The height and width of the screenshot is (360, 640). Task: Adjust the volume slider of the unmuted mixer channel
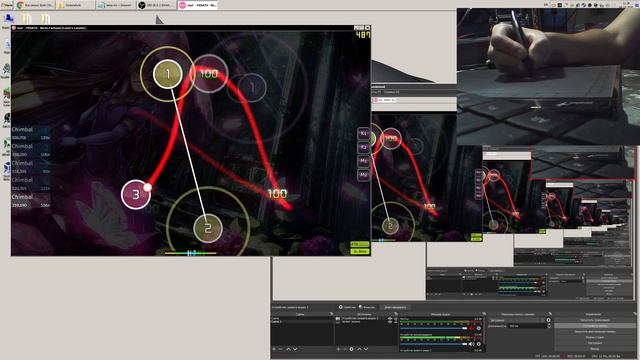[x=433, y=344]
